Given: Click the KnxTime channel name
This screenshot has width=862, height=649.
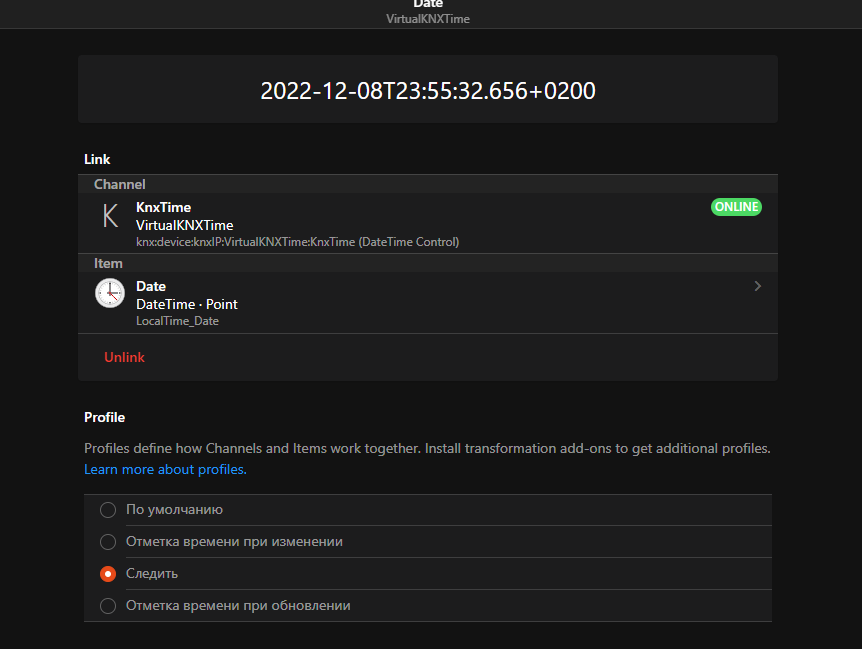Looking at the screenshot, I should (x=163, y=207).
